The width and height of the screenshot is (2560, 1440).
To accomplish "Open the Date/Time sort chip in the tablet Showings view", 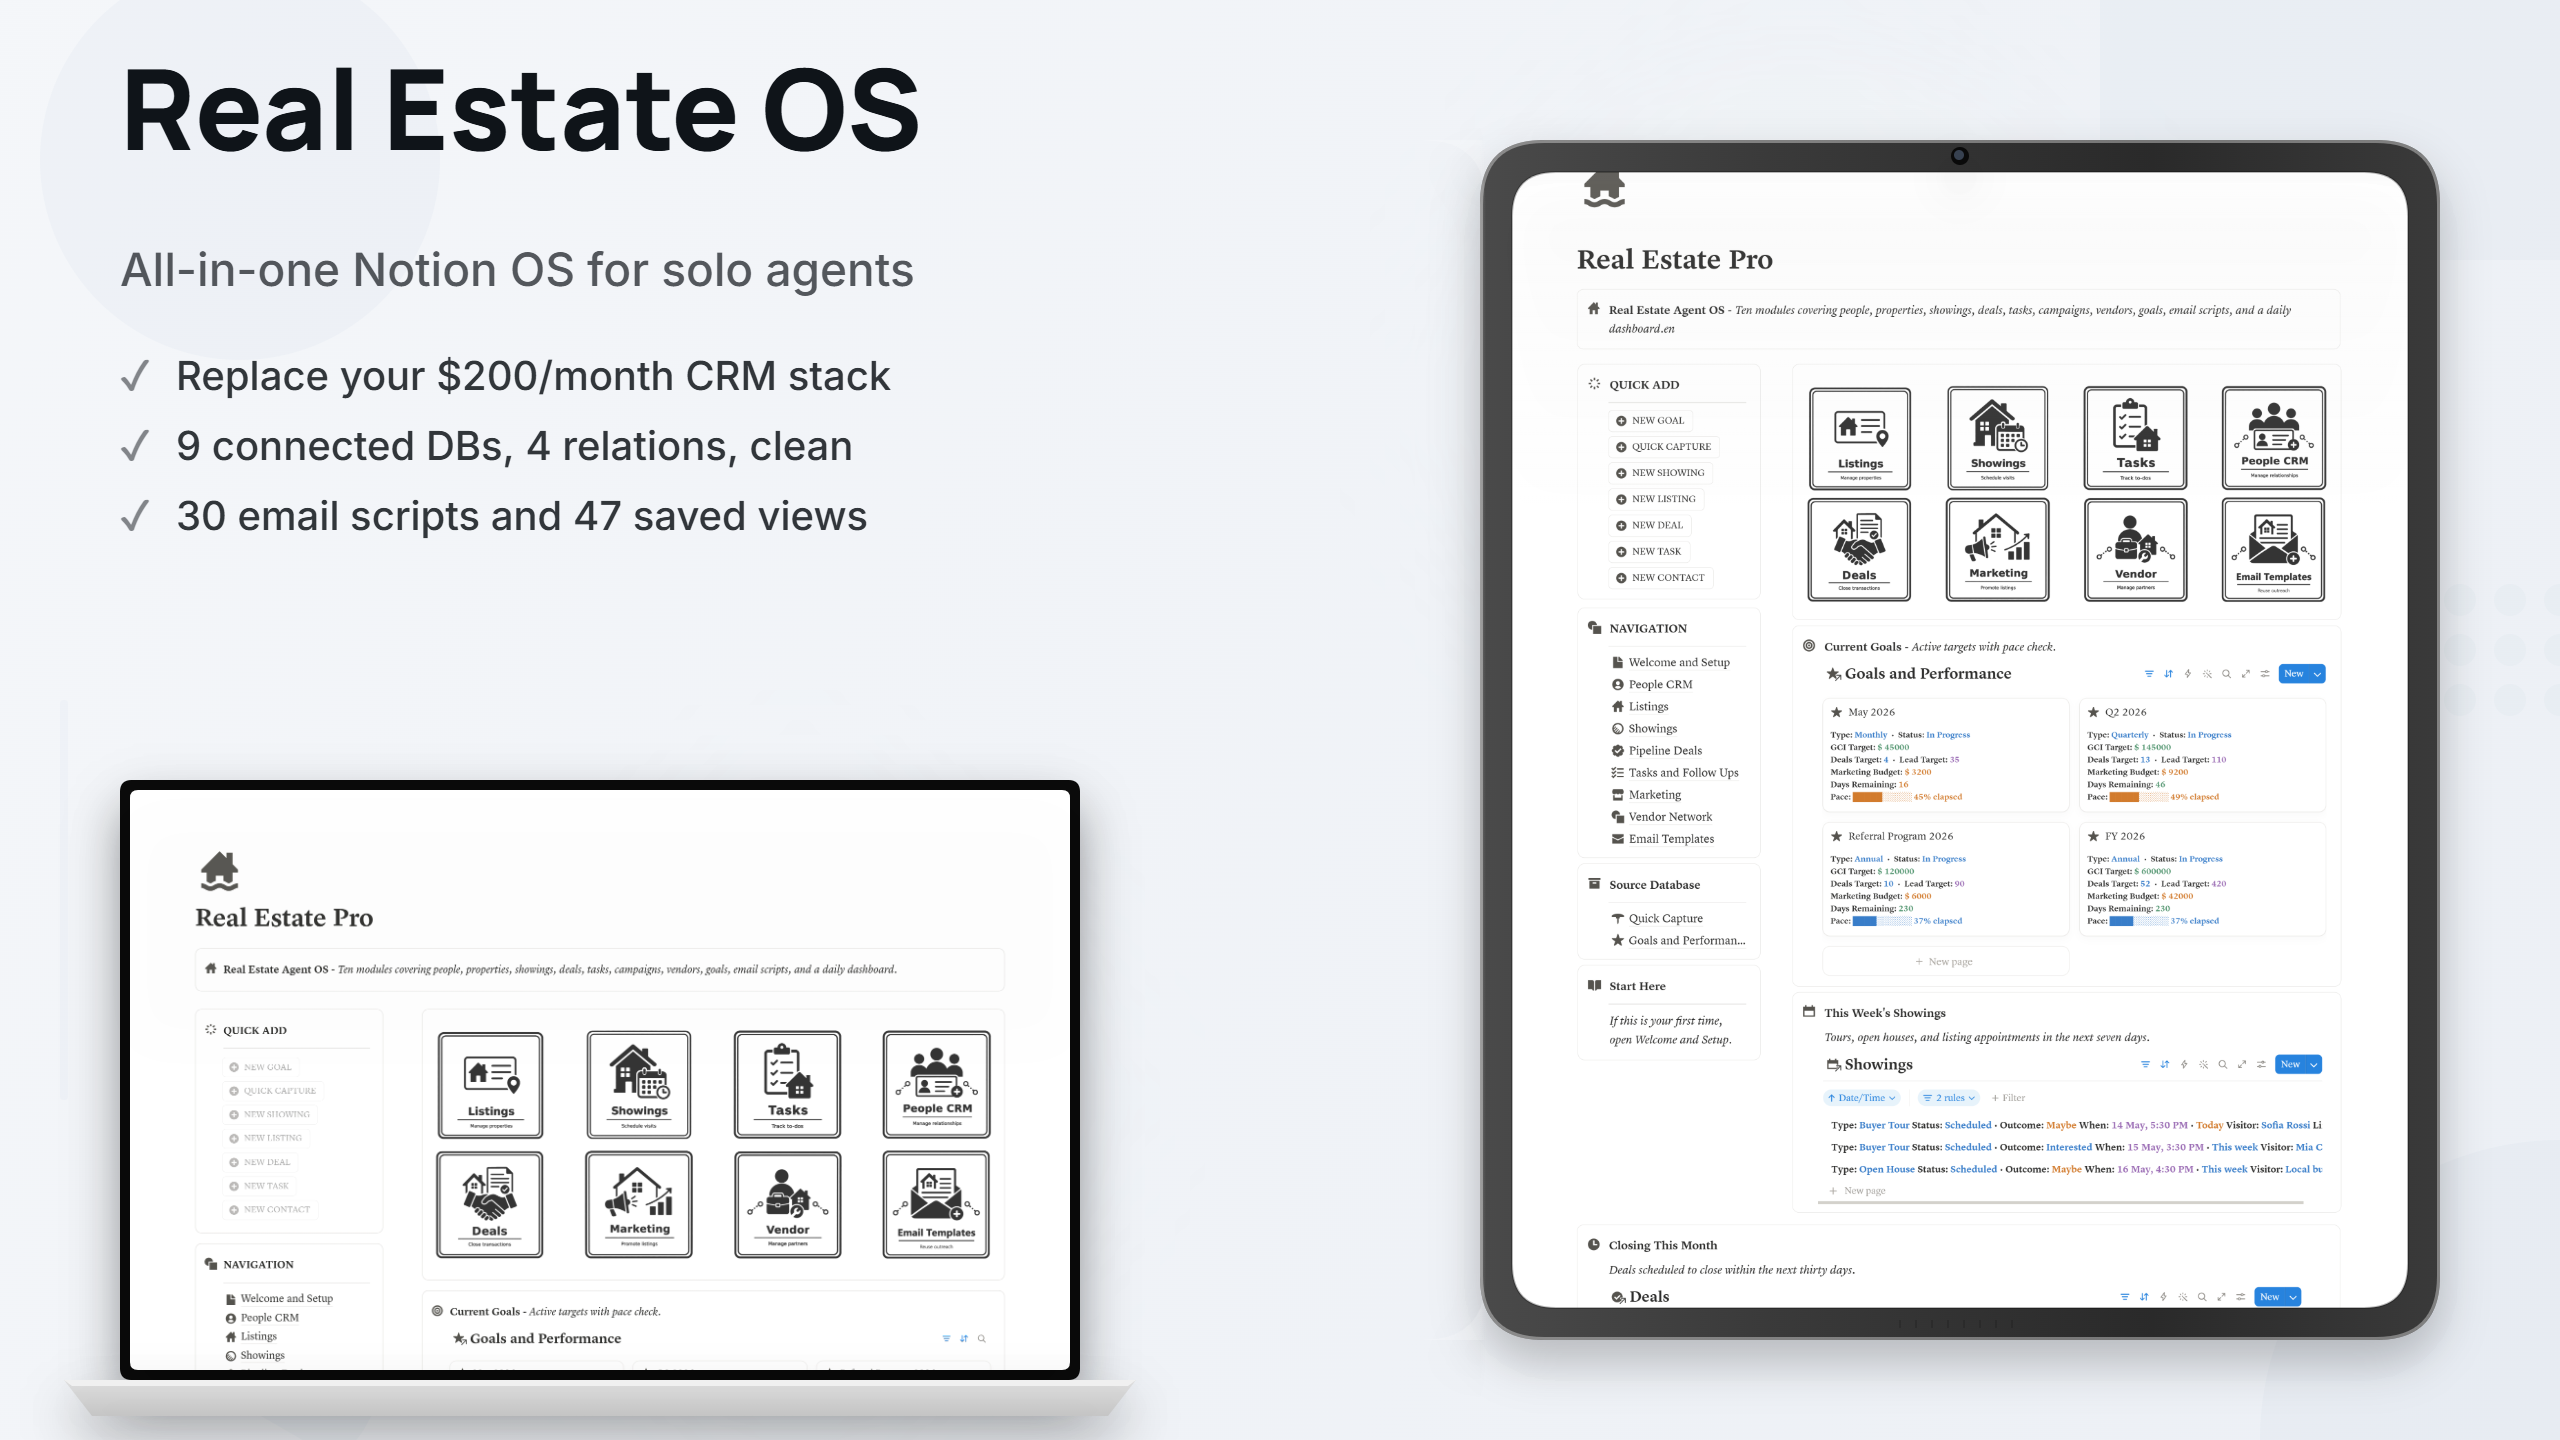I will pos(1861,1098).
